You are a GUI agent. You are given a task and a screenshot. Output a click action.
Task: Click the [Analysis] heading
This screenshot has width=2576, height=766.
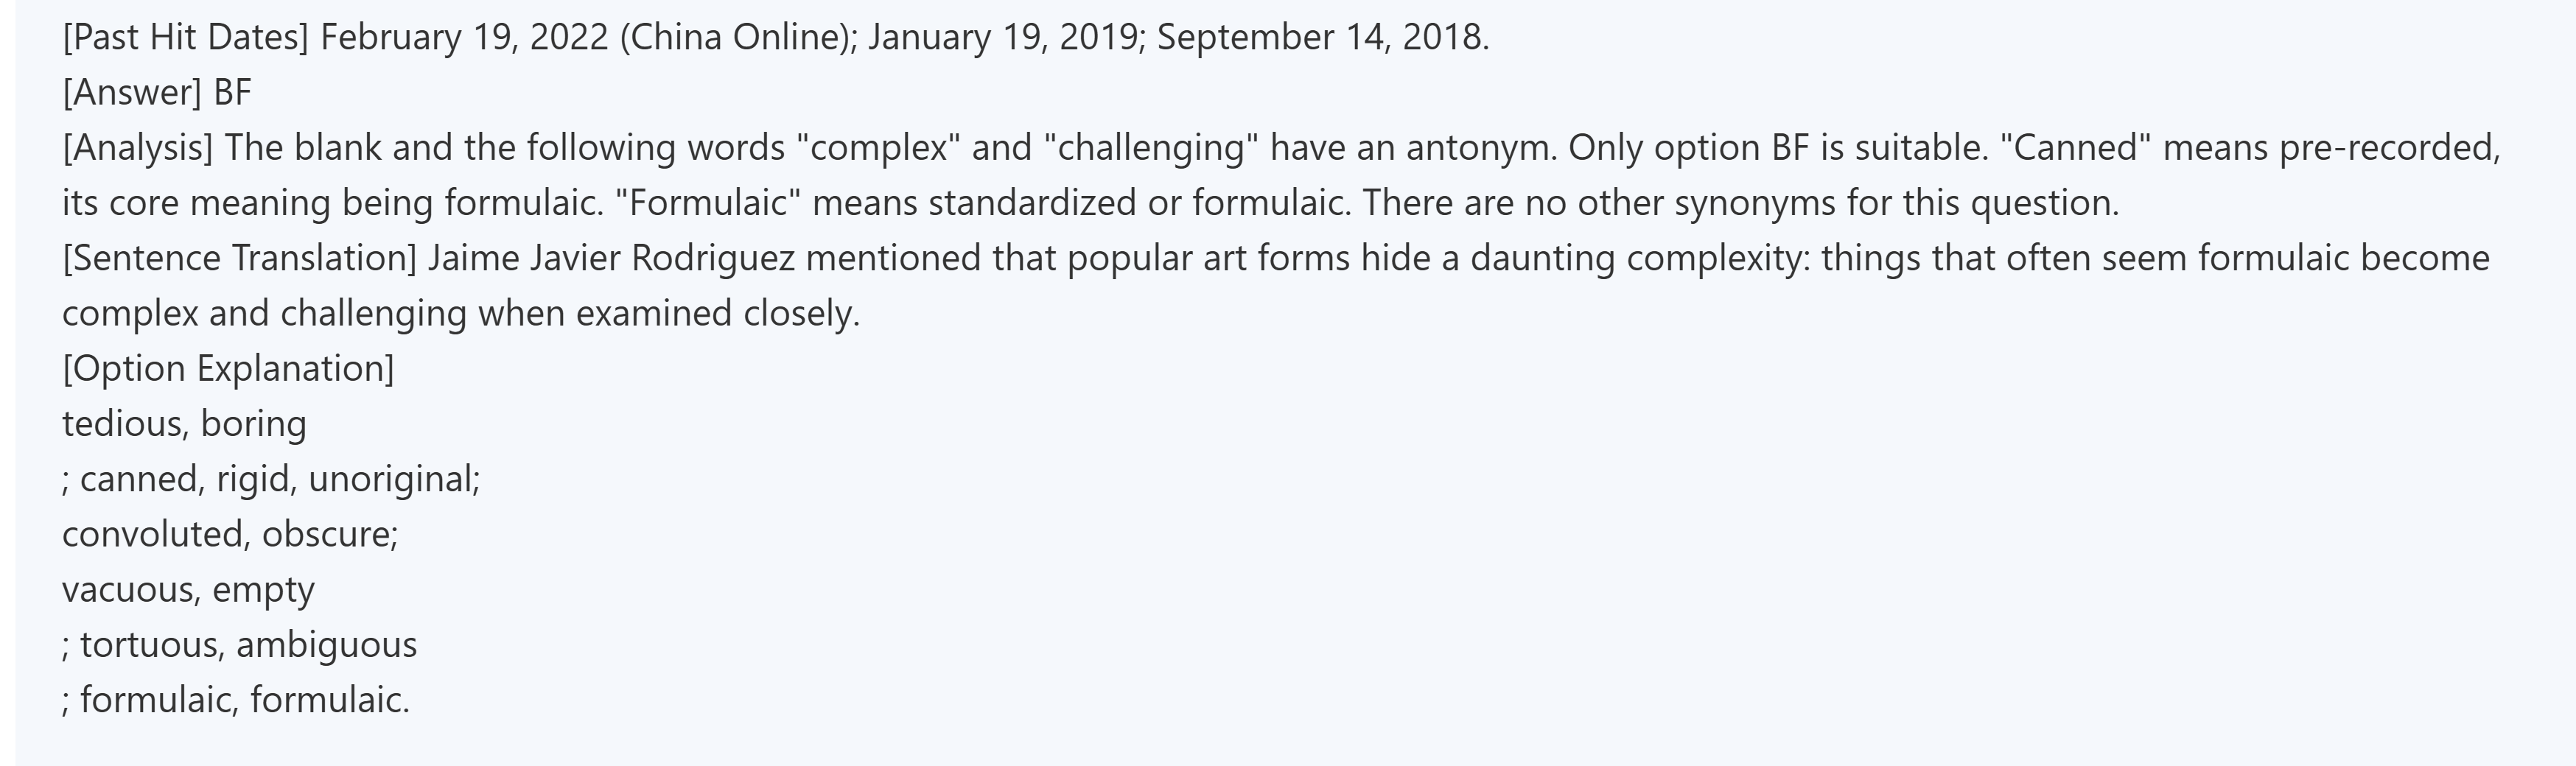pos(137,148)
